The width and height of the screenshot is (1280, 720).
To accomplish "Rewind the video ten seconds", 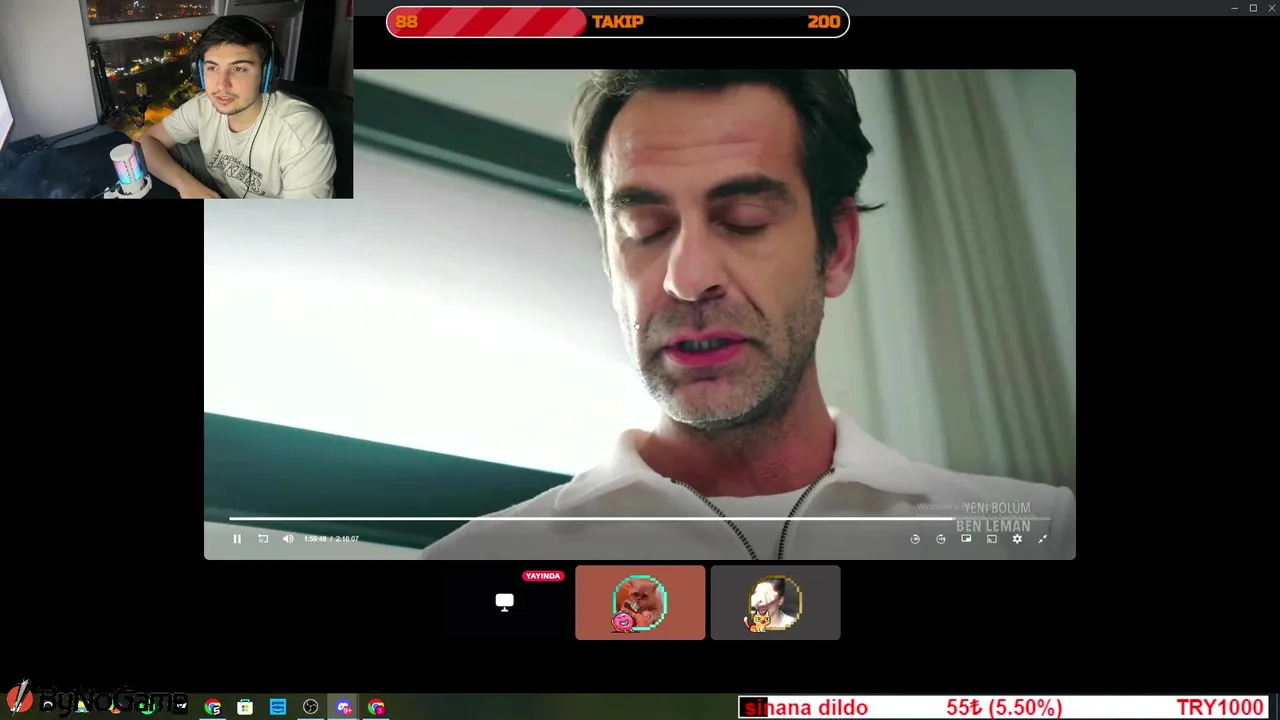I will (x=915, y=539).
